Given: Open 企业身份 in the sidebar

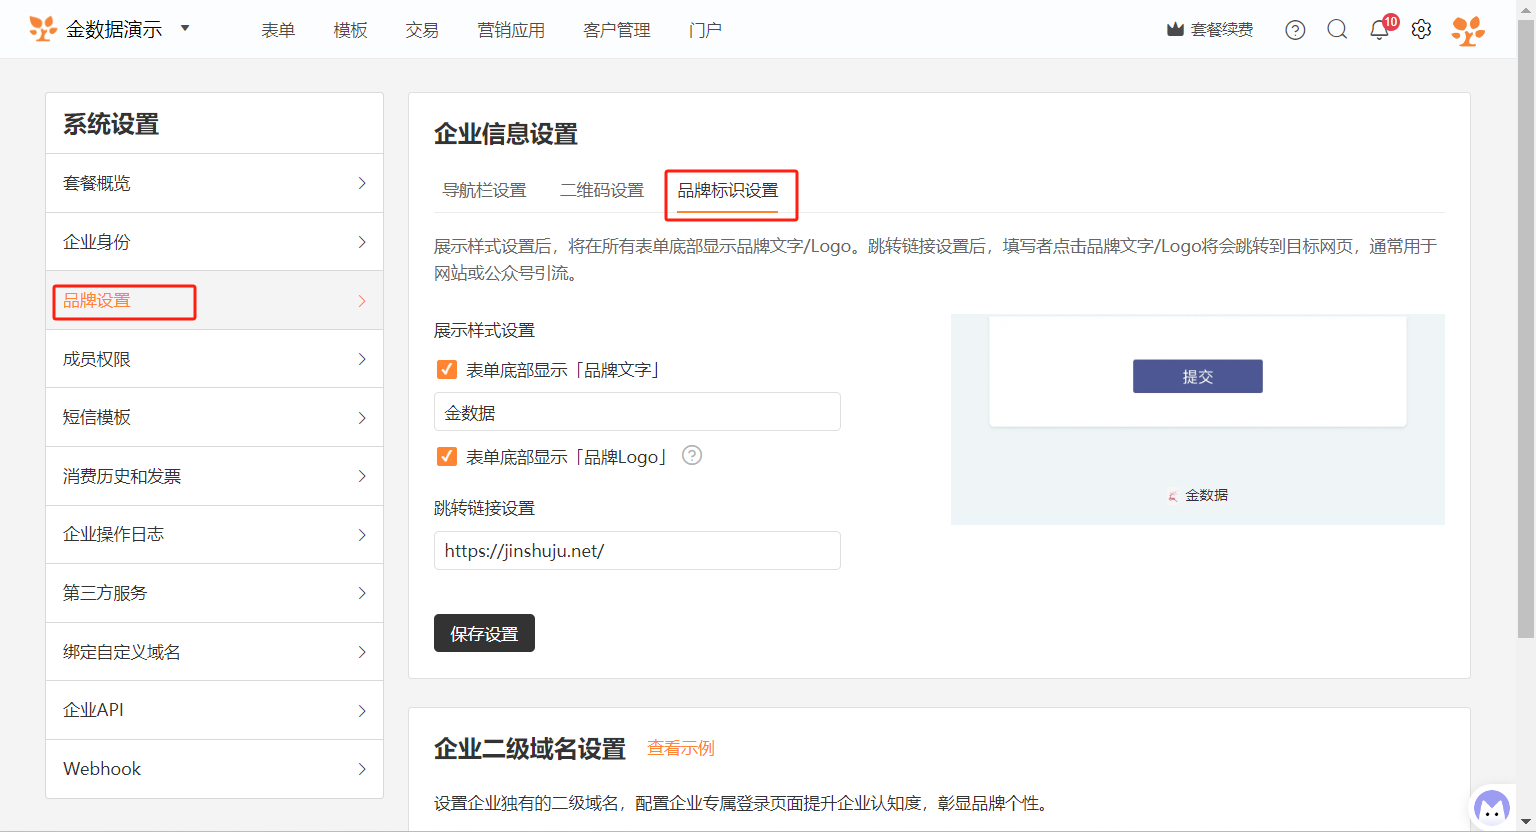Looking at the screenshot, I should [214, 242].
